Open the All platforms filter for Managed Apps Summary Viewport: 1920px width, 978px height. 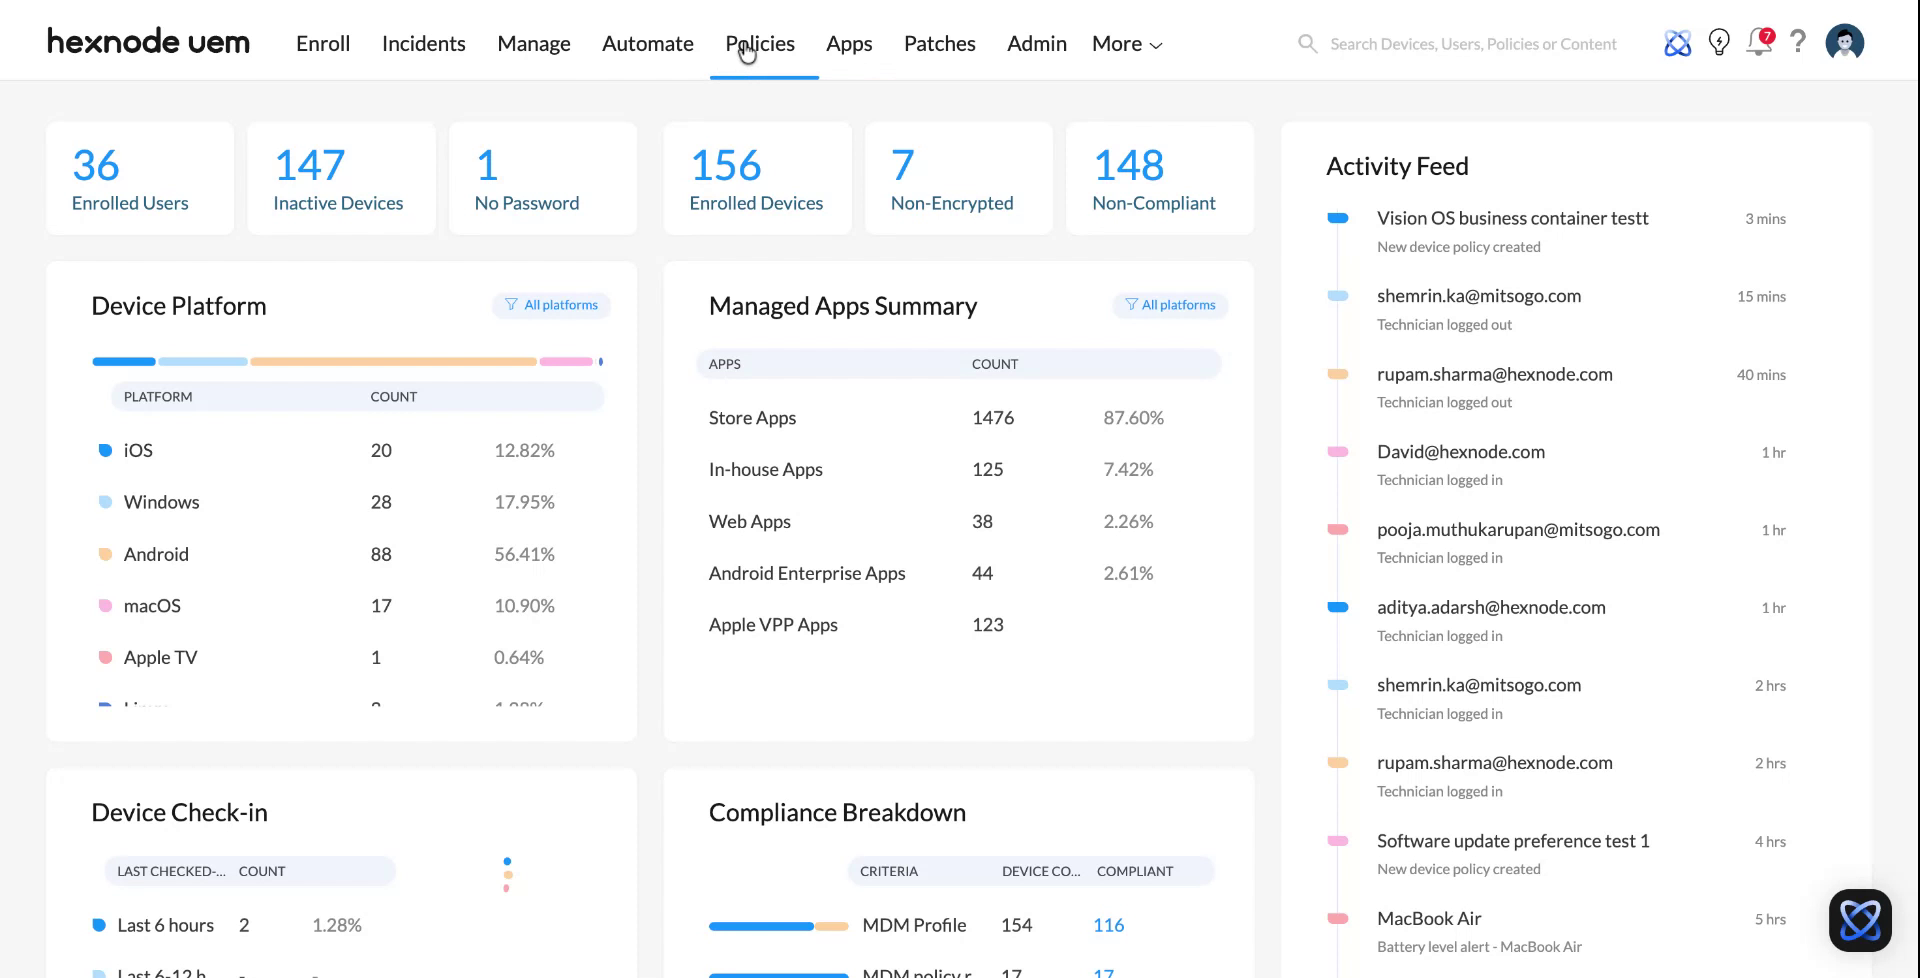coord(1170,305)
